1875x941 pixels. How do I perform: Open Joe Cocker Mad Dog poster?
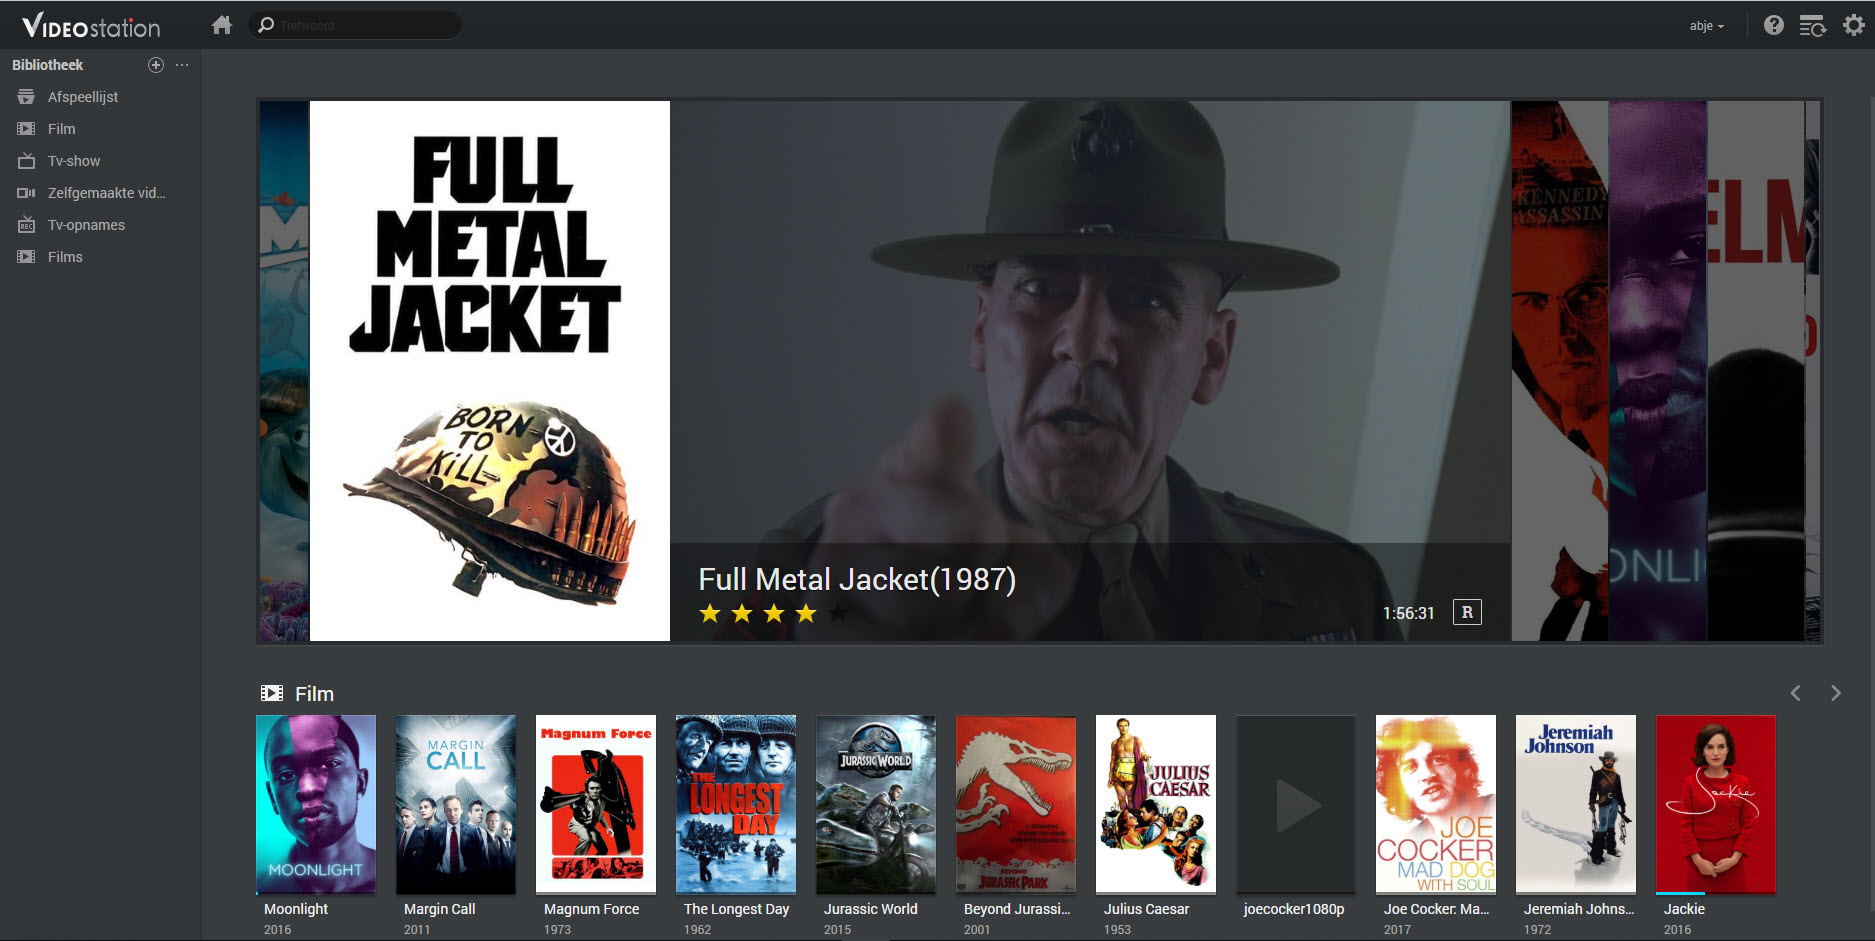(x=1436, y=804)
